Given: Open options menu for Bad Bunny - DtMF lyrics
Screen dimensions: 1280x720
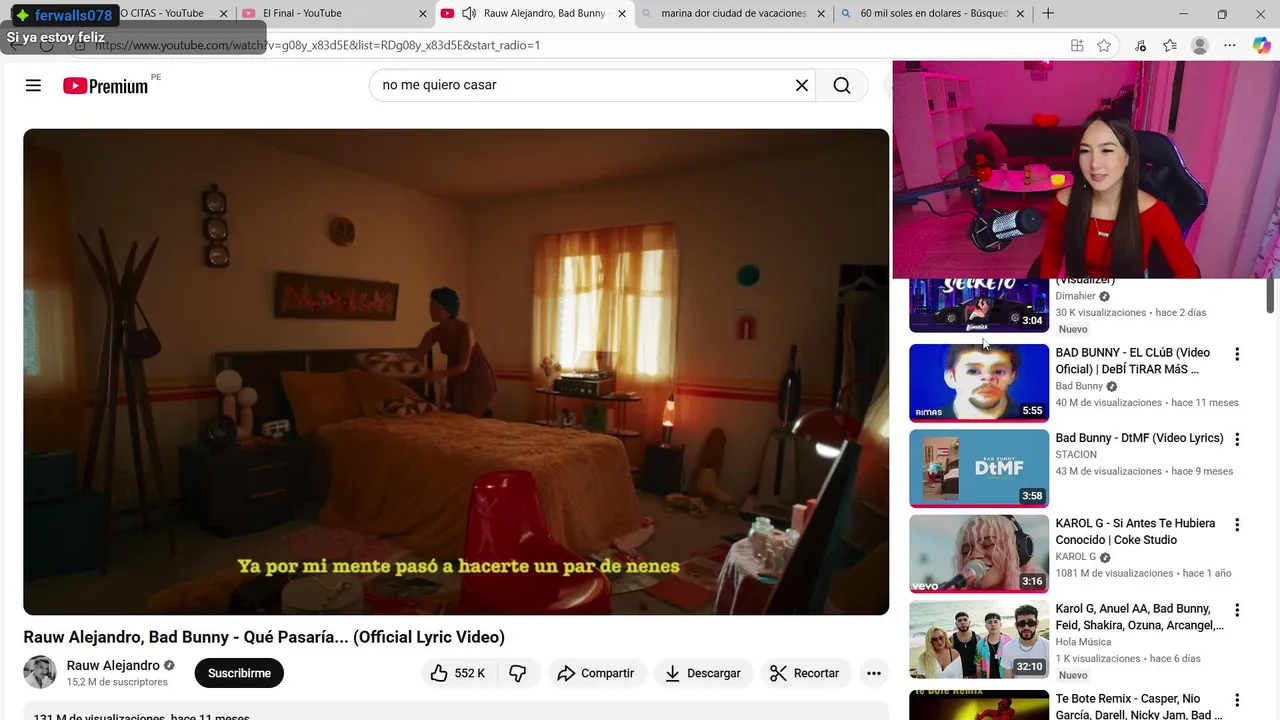Looking at the screenshot, I should (x=1237, y=439).
